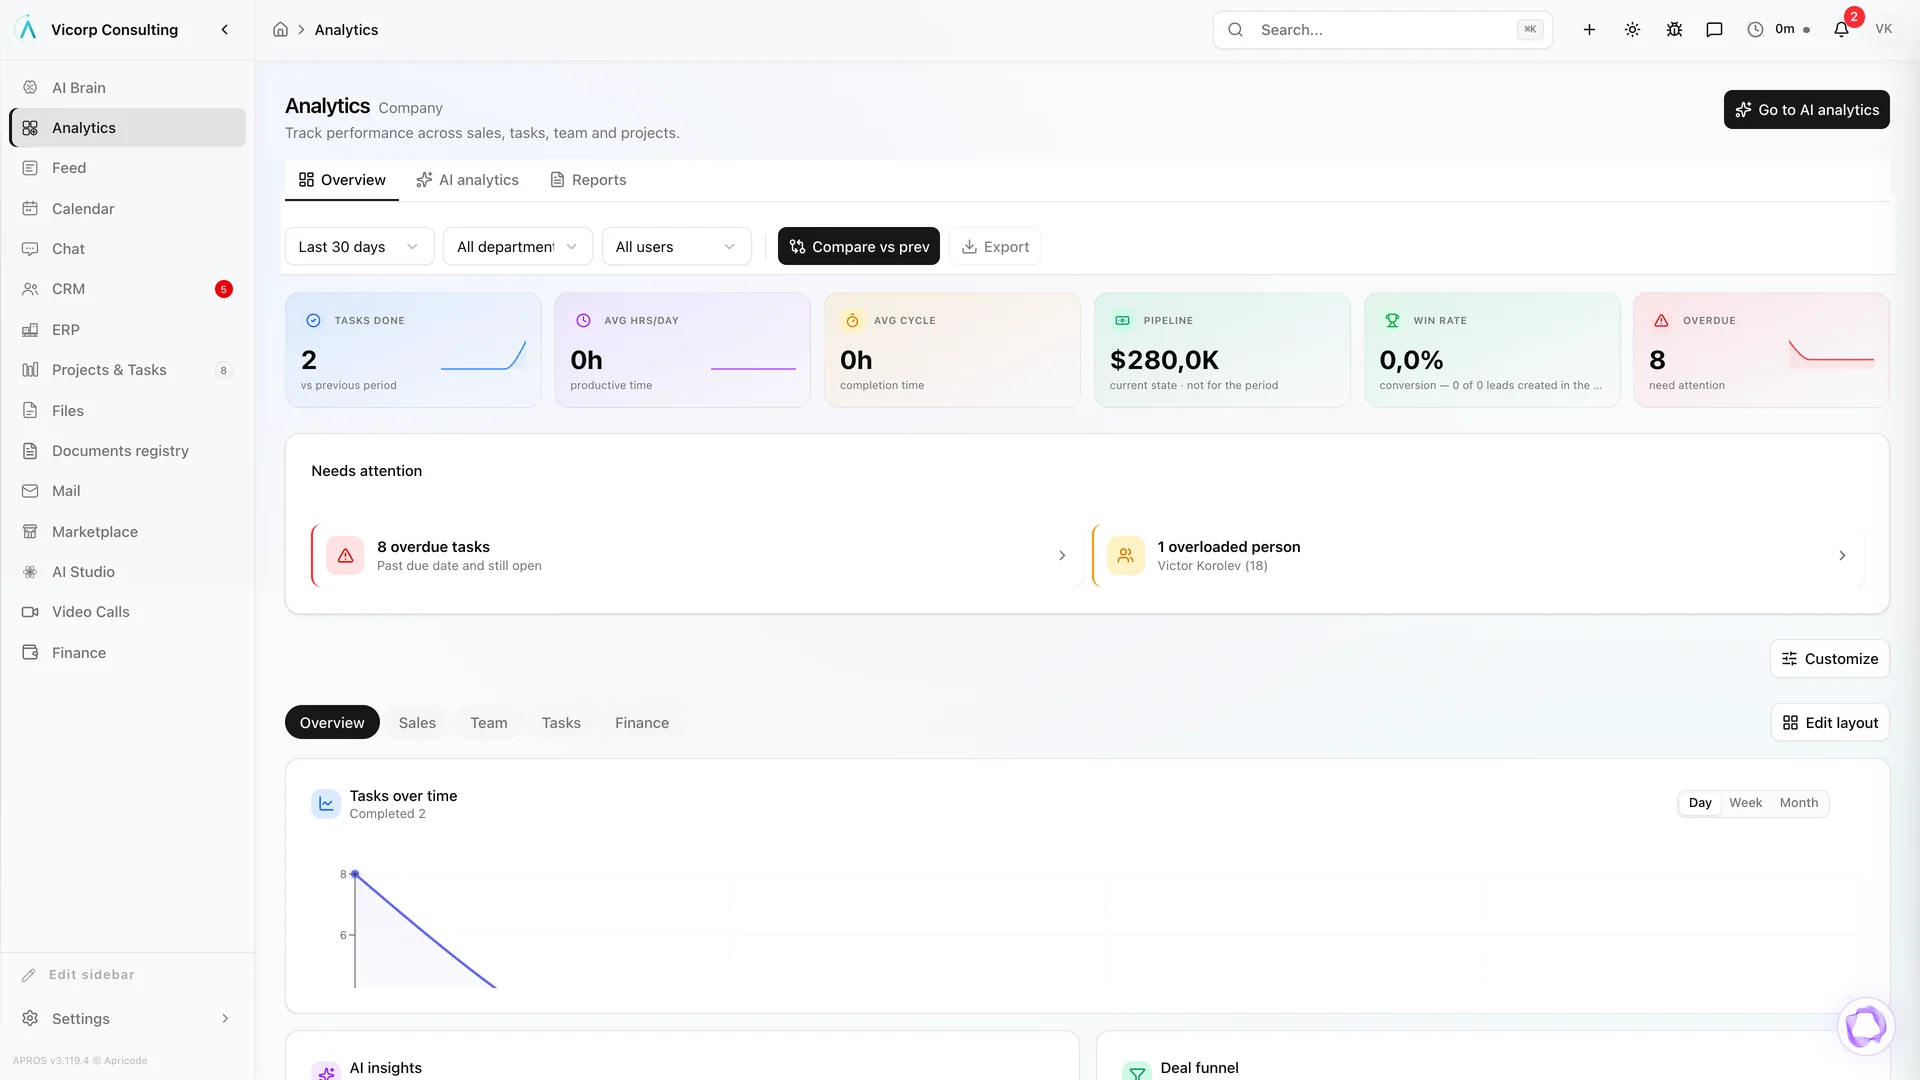Click the plus add icon in top bar

[x=1589, y=30]
